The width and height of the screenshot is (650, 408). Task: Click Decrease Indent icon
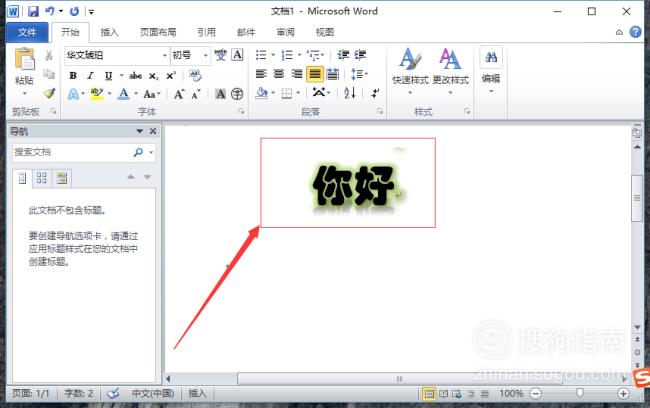tap(343, 55)
